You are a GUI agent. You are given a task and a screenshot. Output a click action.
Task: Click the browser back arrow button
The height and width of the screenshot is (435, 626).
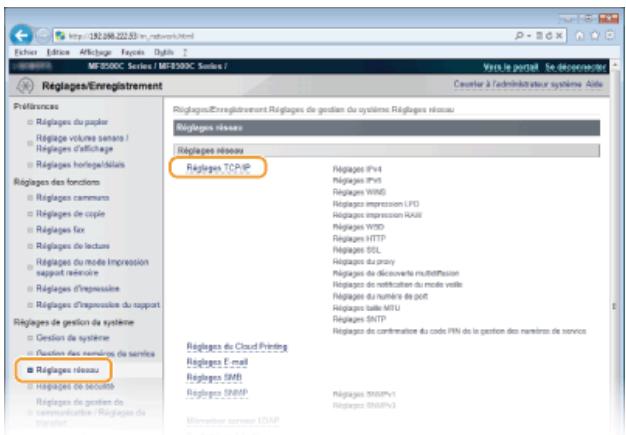[x=21, y=36]
